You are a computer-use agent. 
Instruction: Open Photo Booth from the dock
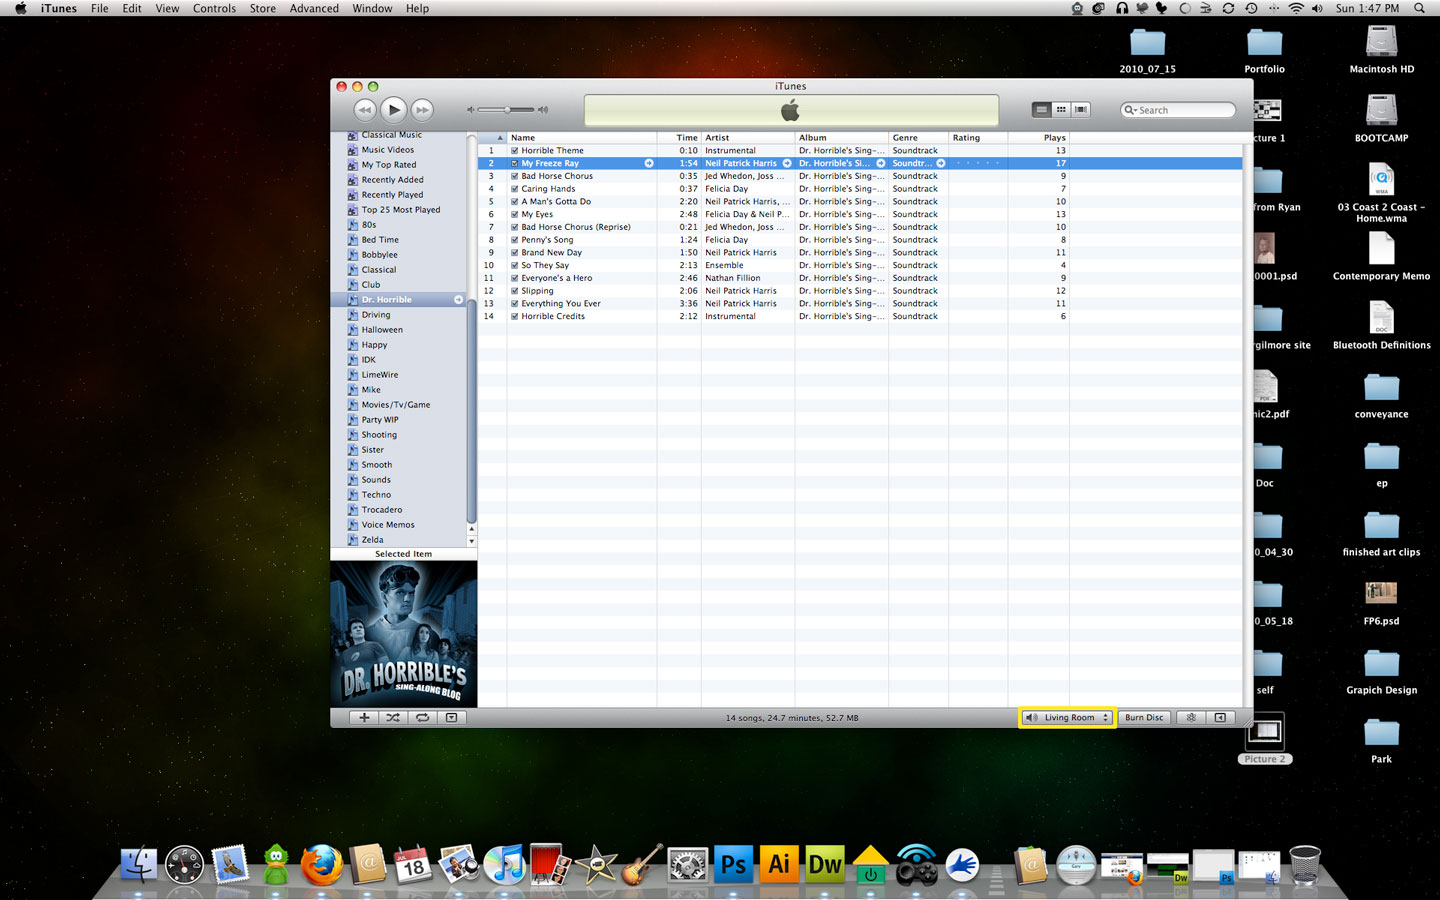click(550, 865)
